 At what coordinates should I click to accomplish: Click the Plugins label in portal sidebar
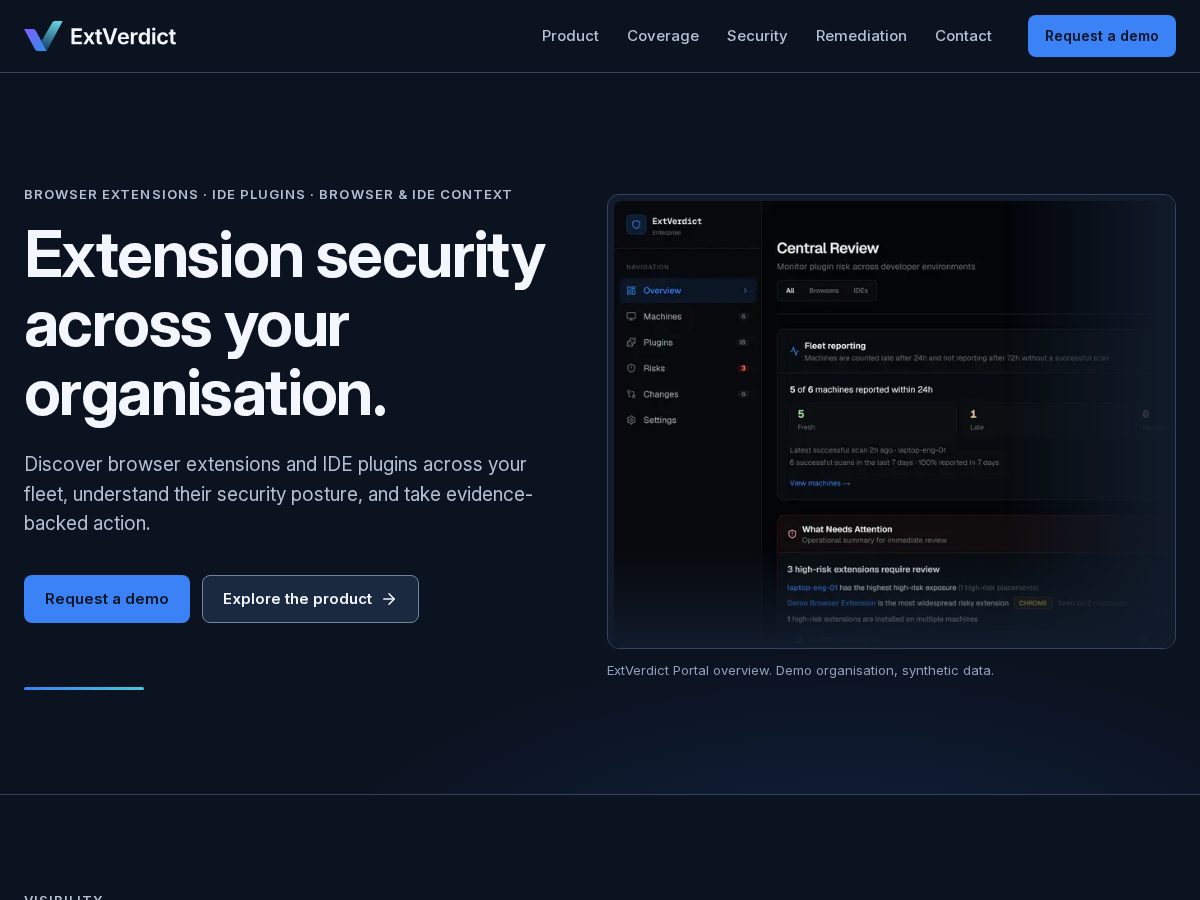[658, 343]
